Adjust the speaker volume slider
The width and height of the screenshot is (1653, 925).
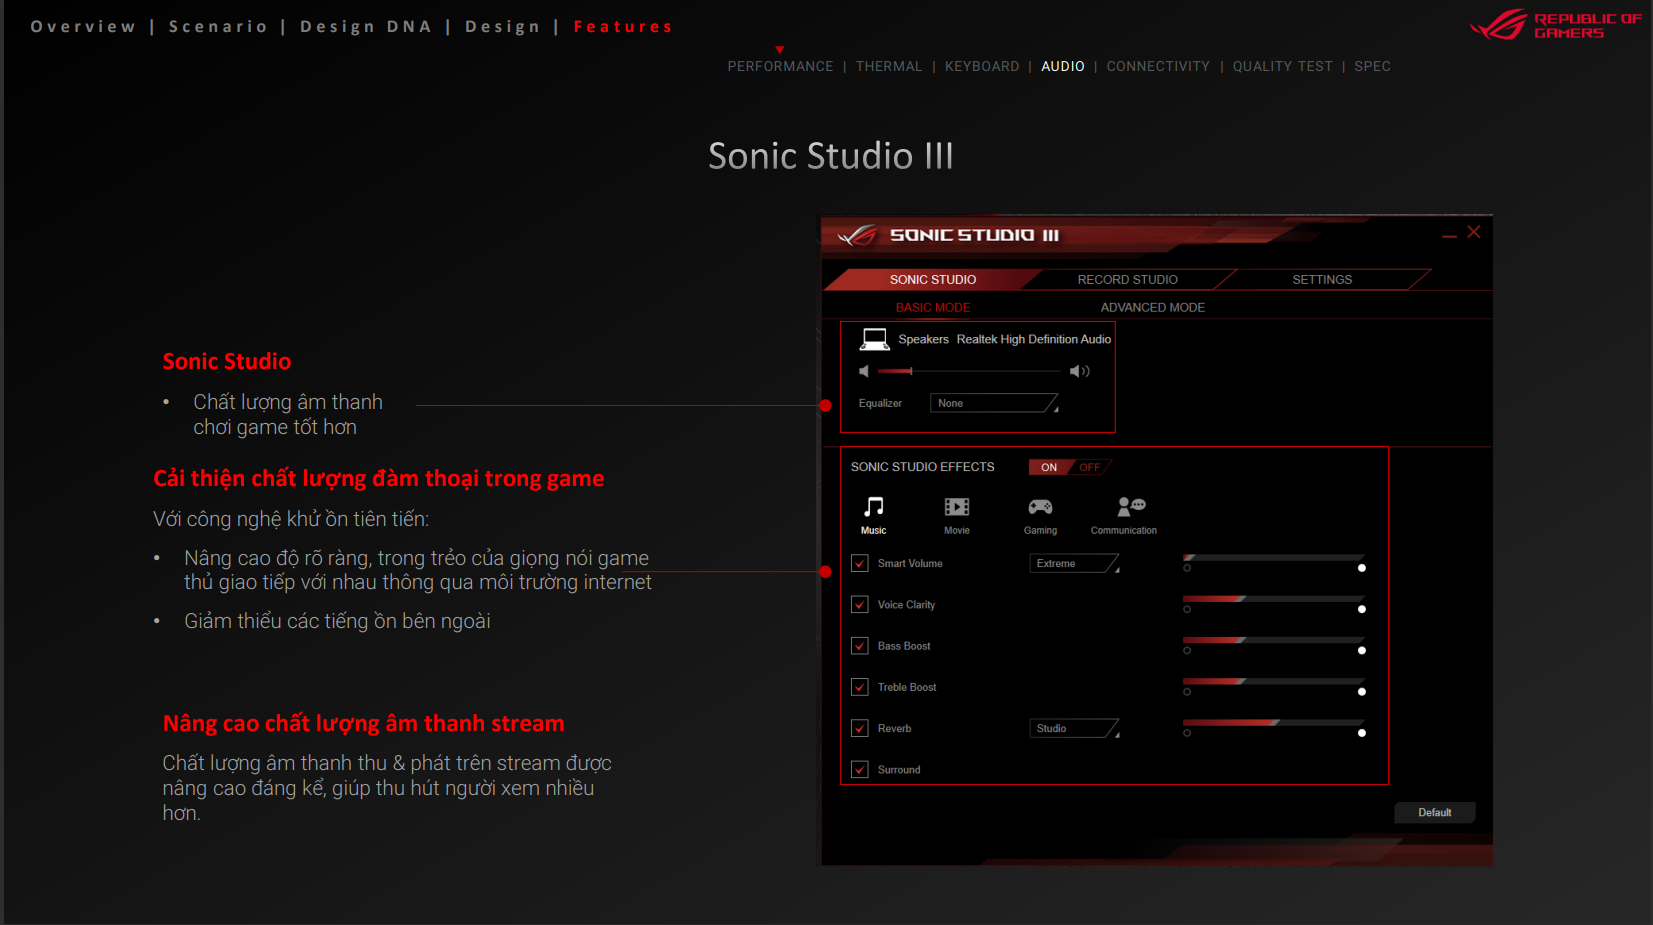pos(969,371)
